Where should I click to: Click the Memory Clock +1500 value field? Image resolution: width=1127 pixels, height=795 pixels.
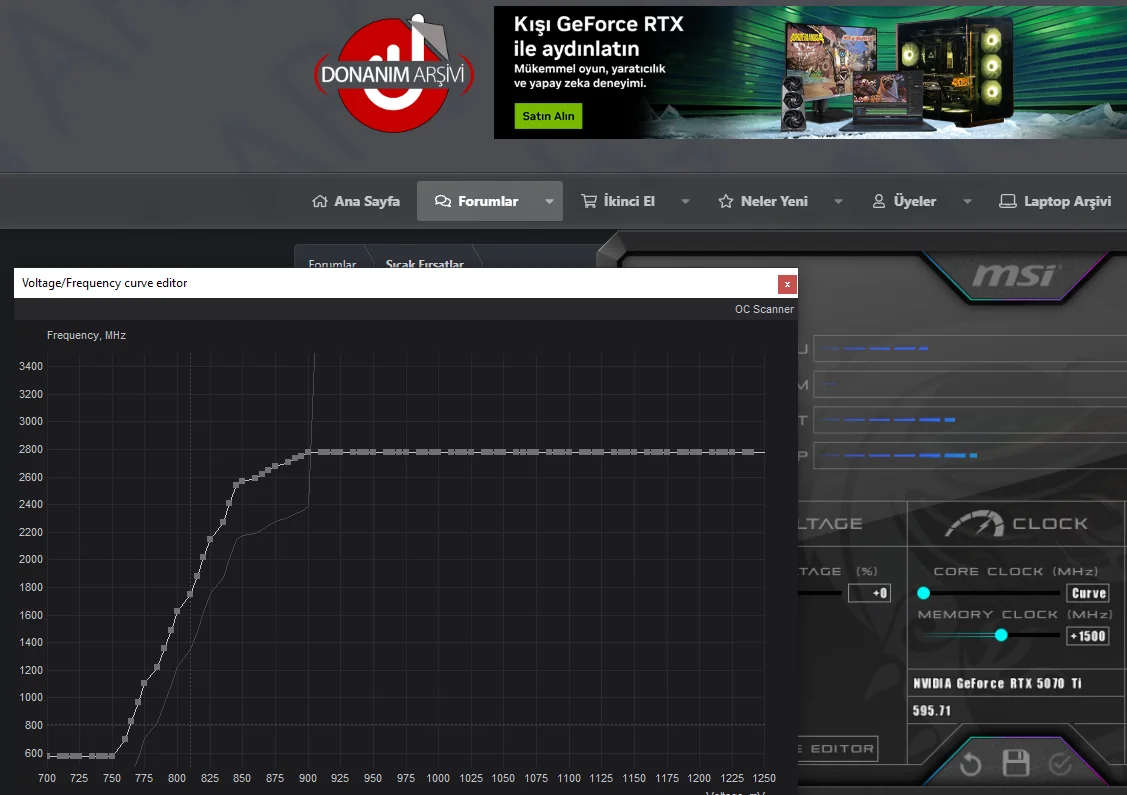point(1087,636)
